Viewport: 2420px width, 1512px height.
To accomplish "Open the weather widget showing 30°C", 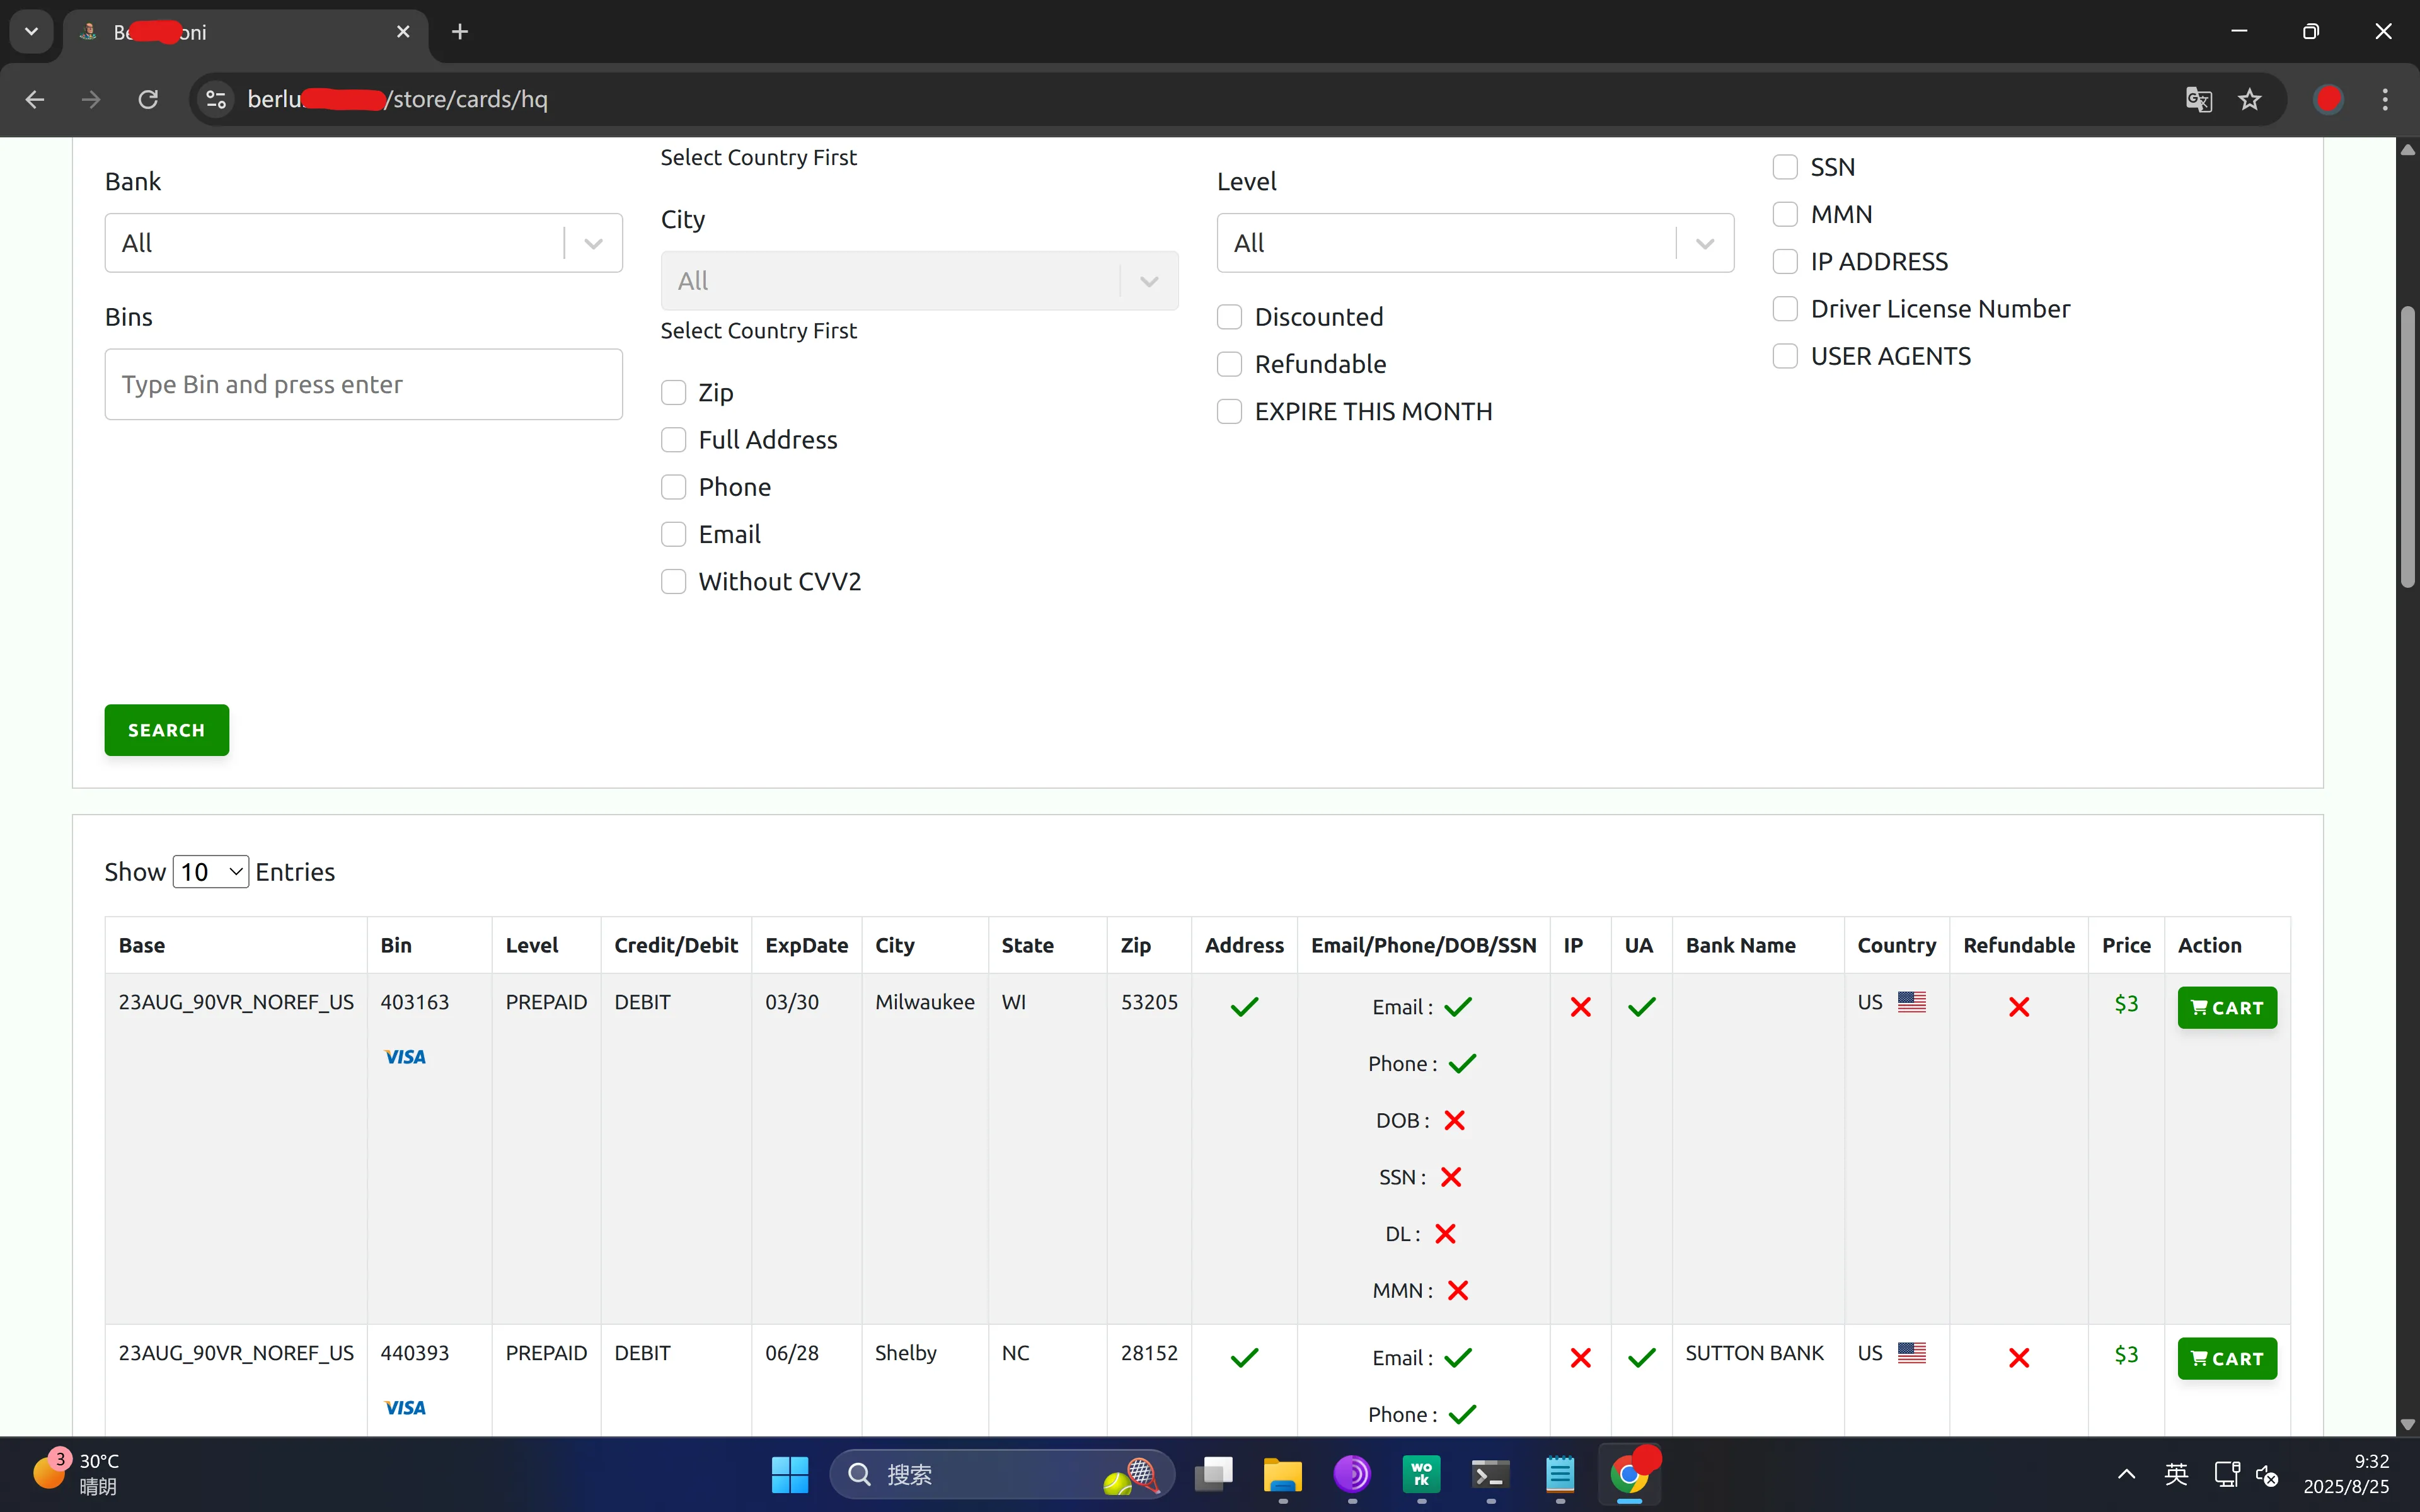I will [x=77, y=1474].
